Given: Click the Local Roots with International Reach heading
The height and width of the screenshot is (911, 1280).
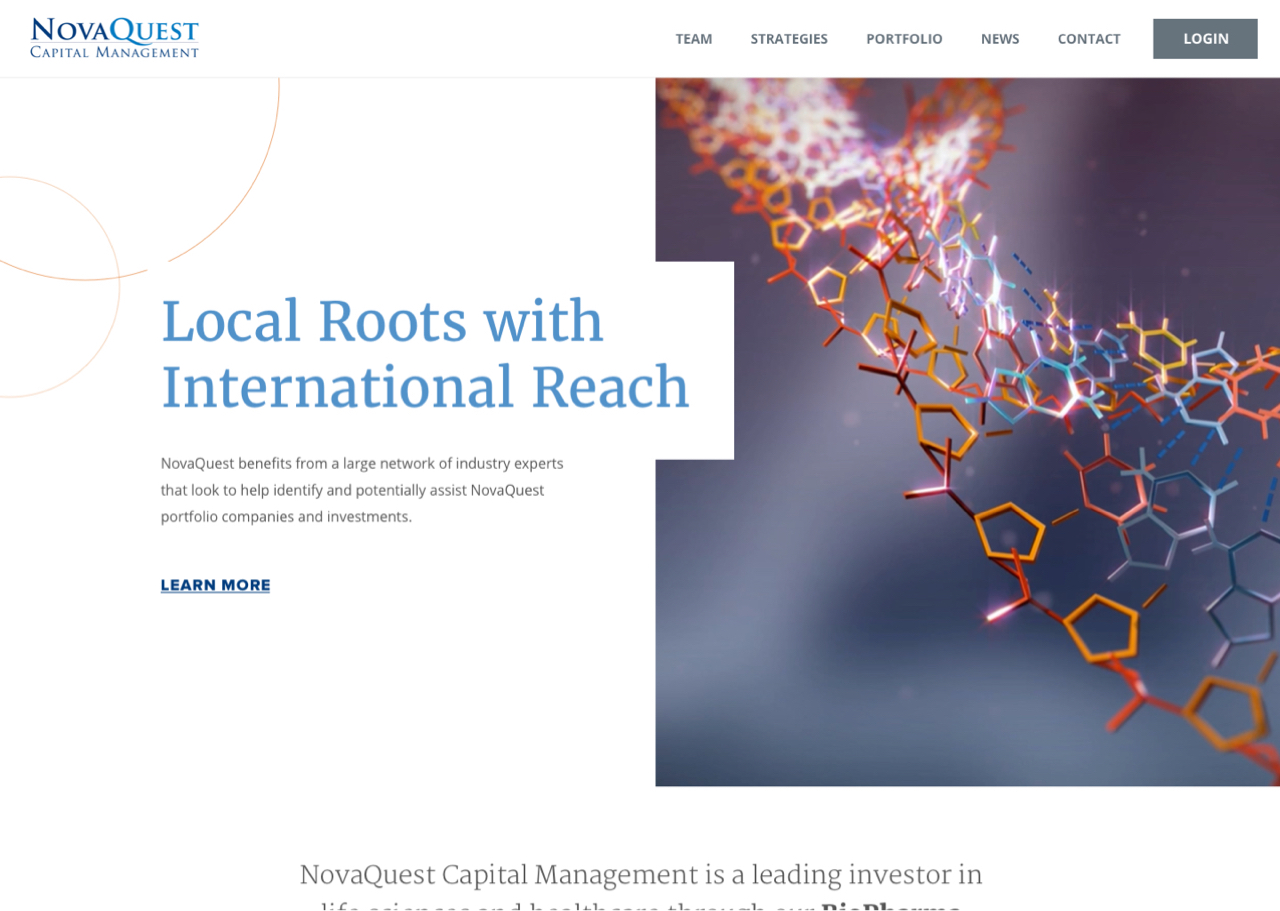Looking at the screenshot, I should pos(425,354).
